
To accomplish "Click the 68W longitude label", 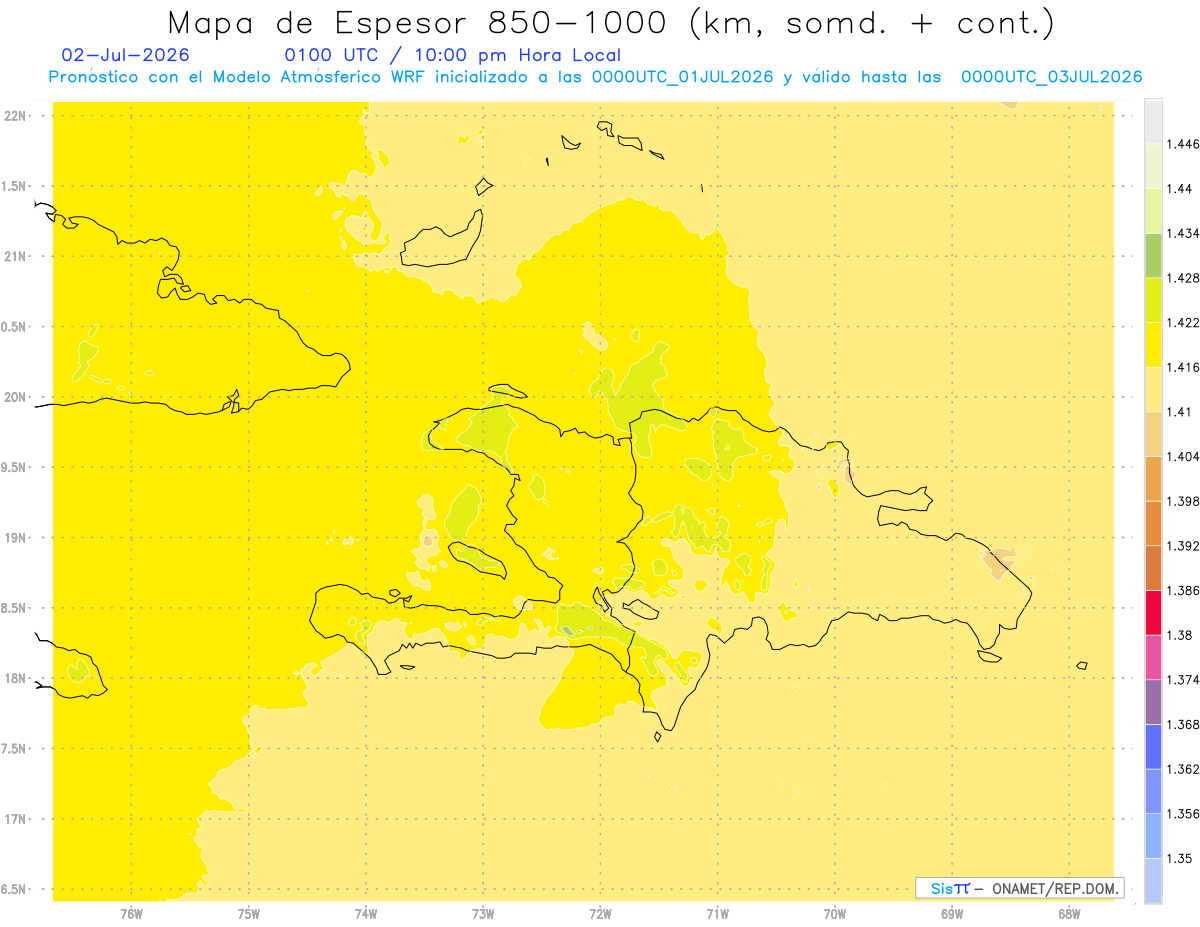I will 1069,914.
